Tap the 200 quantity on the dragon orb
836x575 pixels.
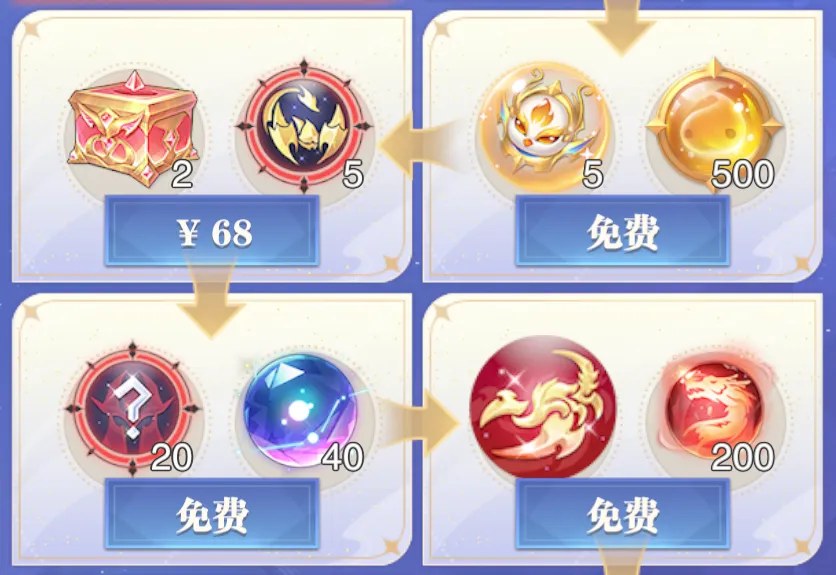[742, 457]
